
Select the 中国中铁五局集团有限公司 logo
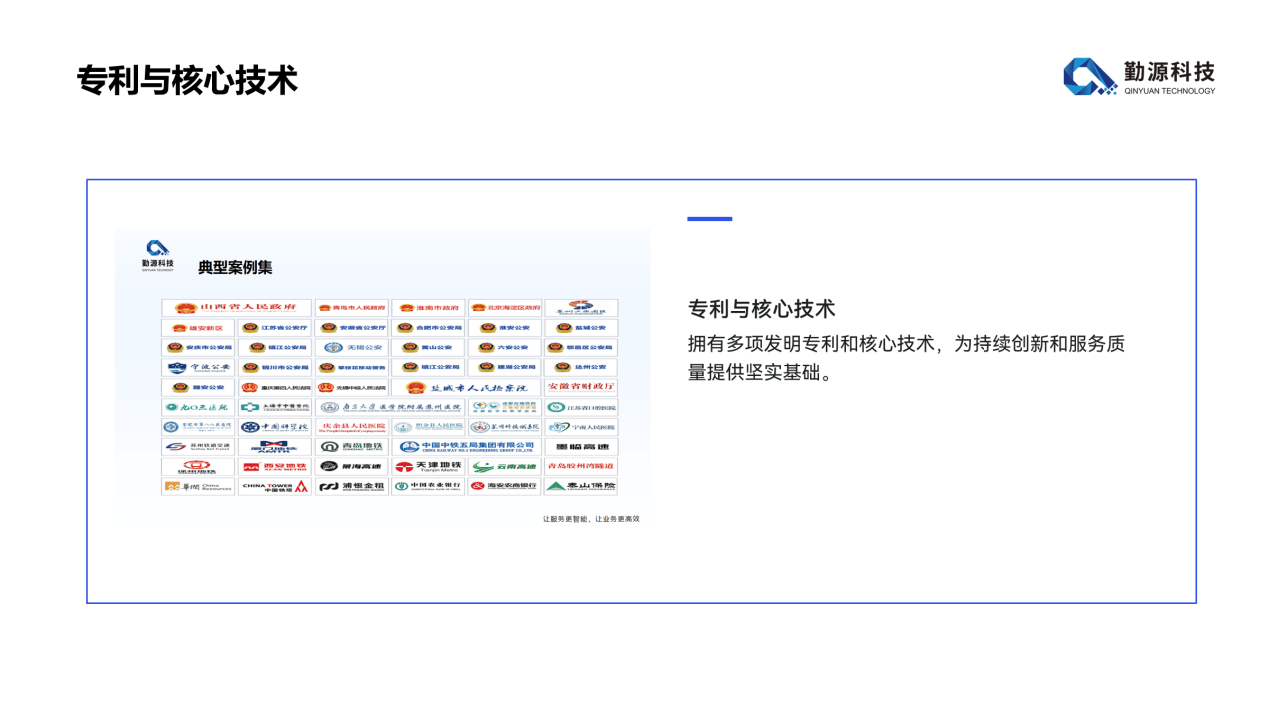467,447
